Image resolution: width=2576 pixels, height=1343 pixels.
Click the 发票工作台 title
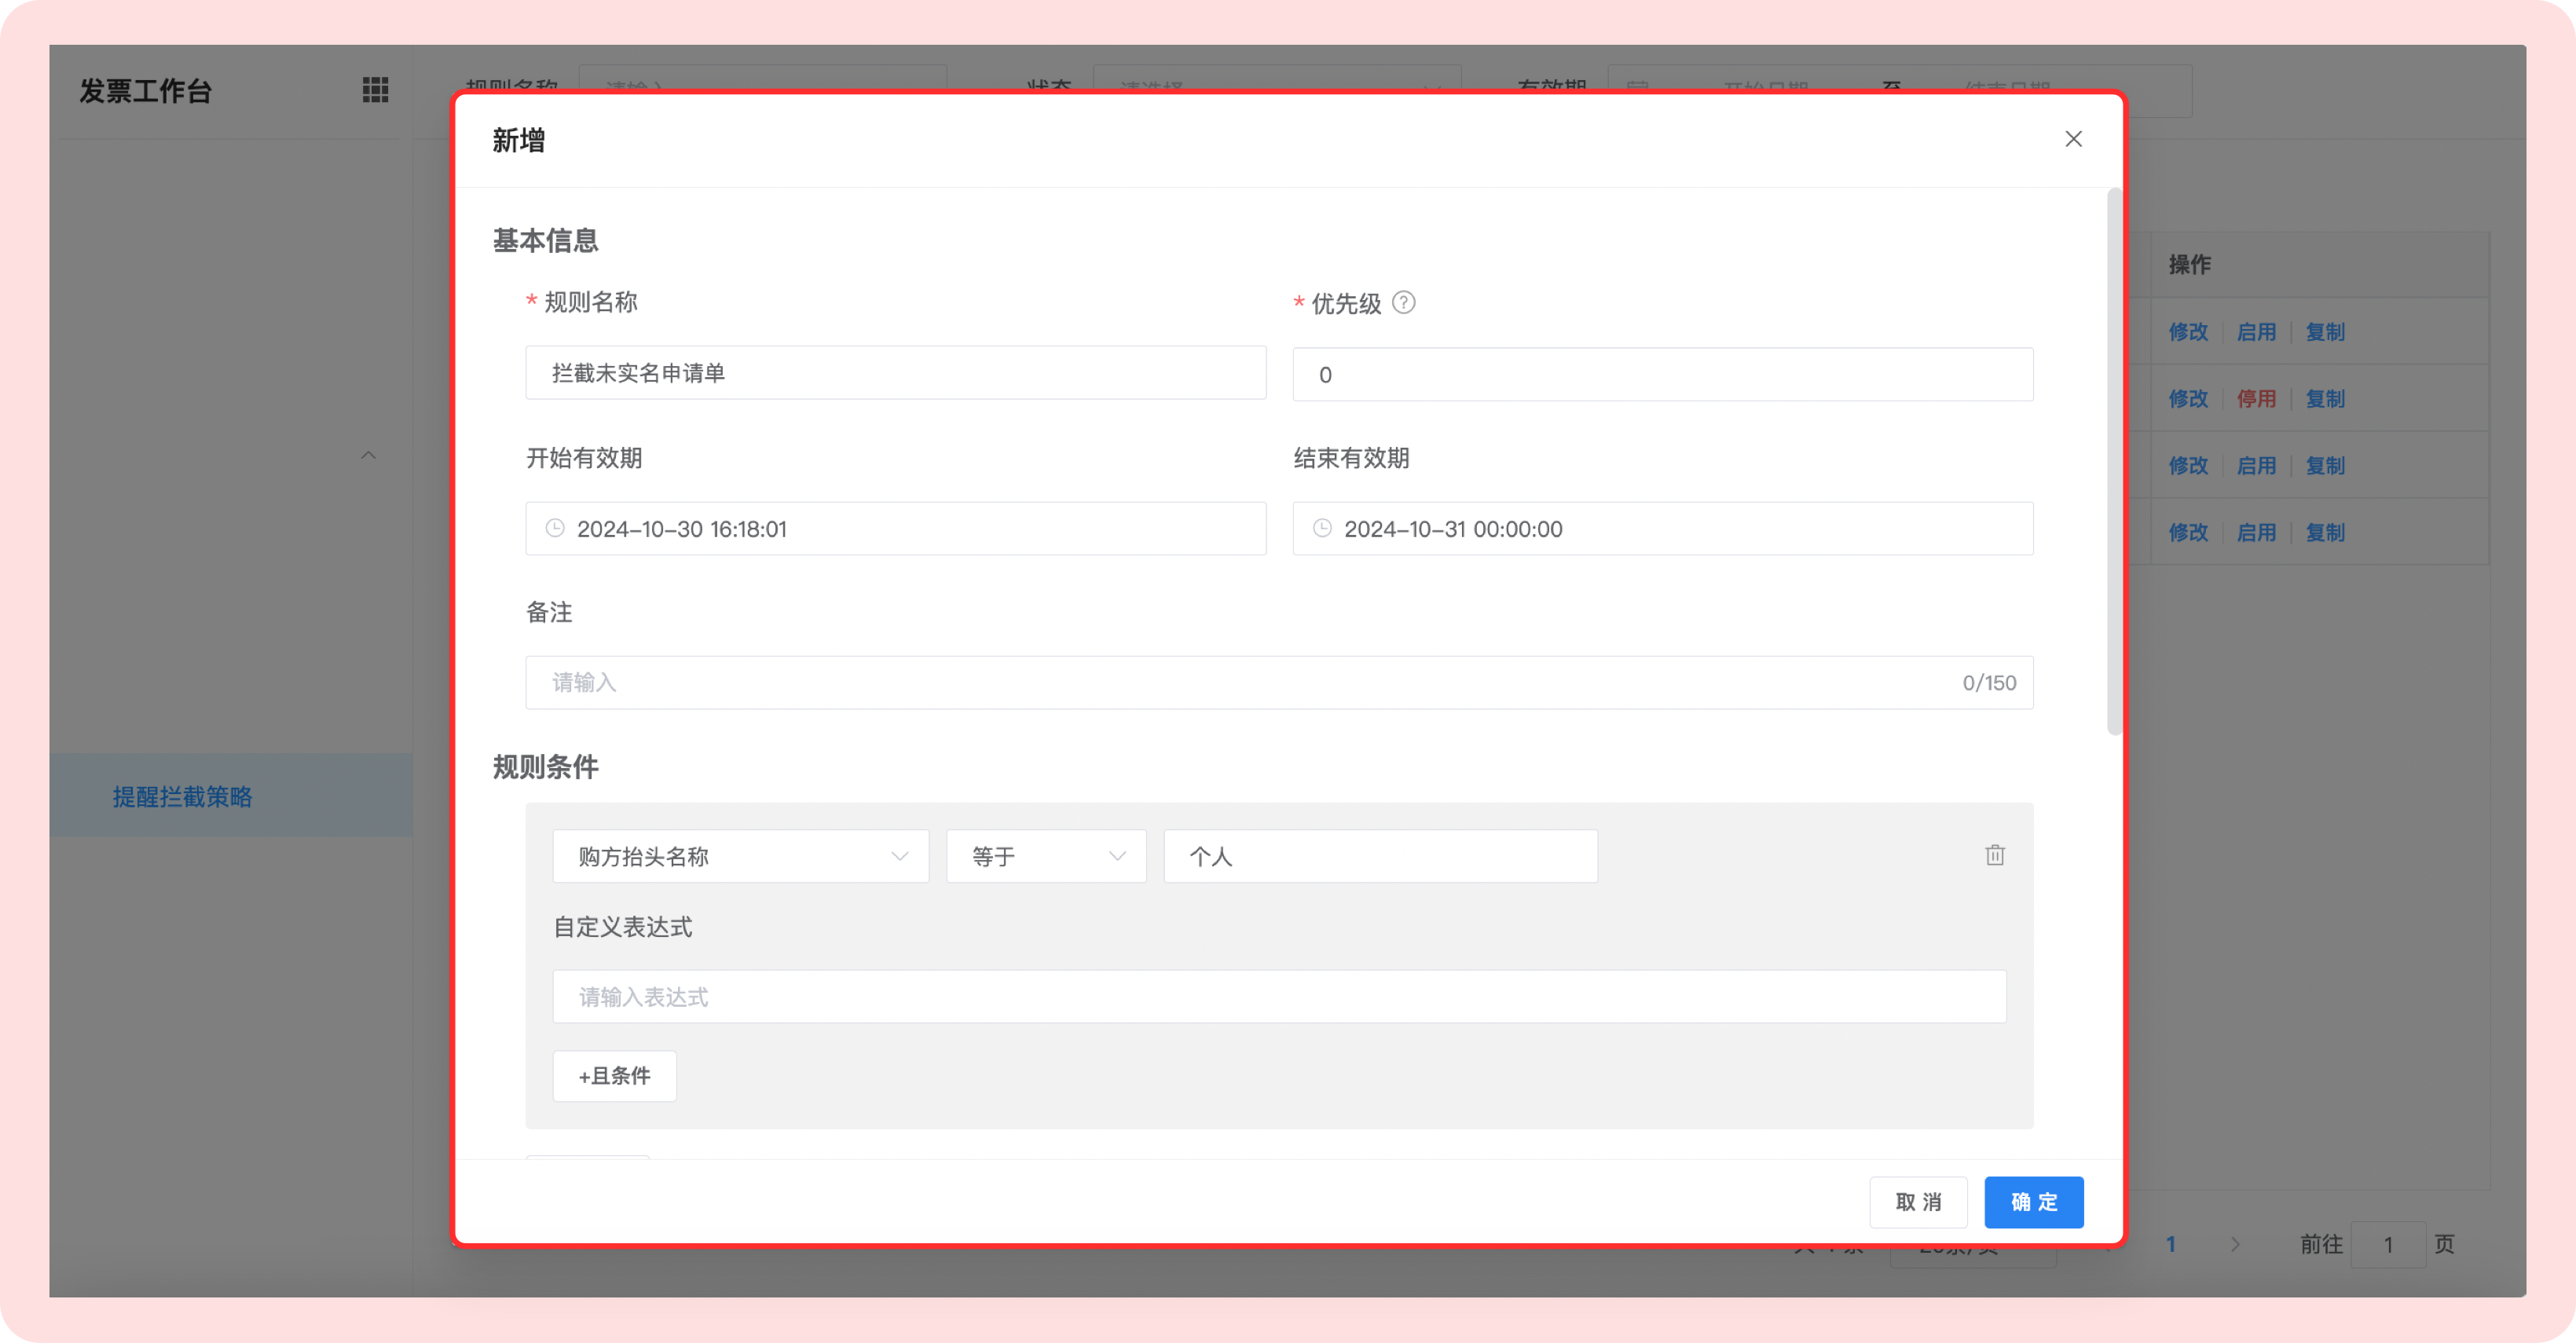(146, 91)
